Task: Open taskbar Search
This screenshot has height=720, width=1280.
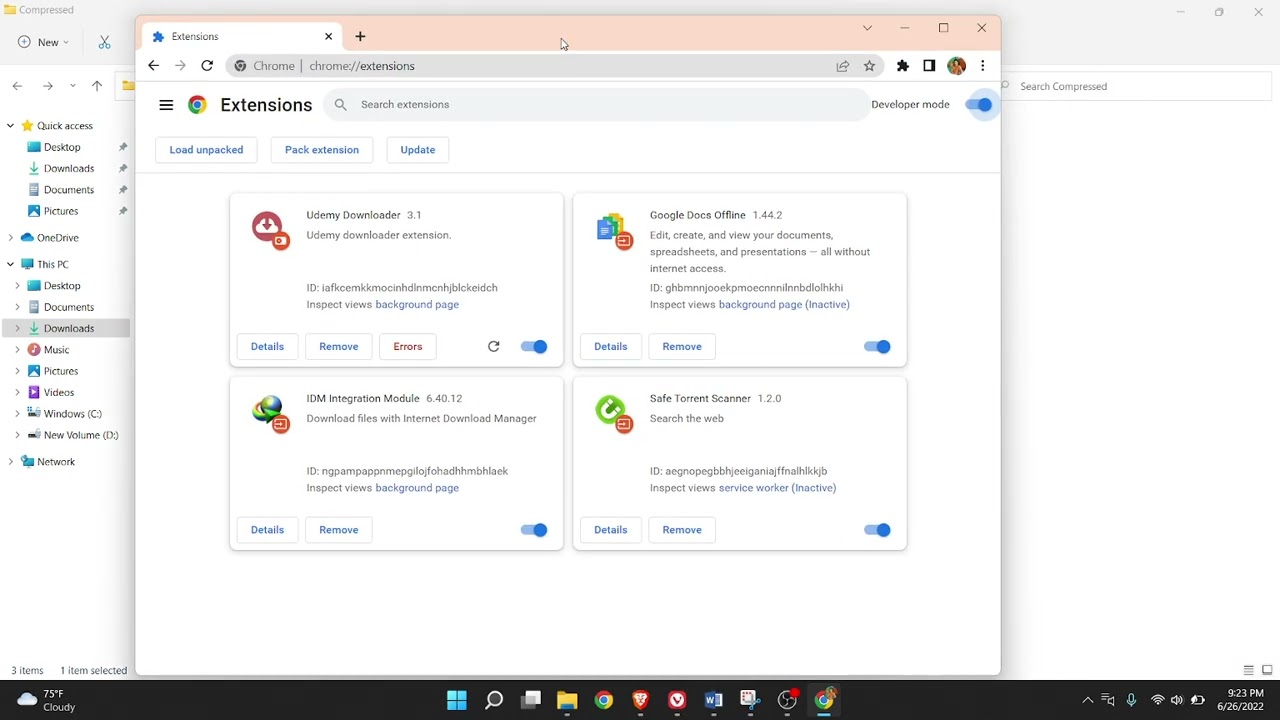Action: pyautogui.click(x=494, y=700)
